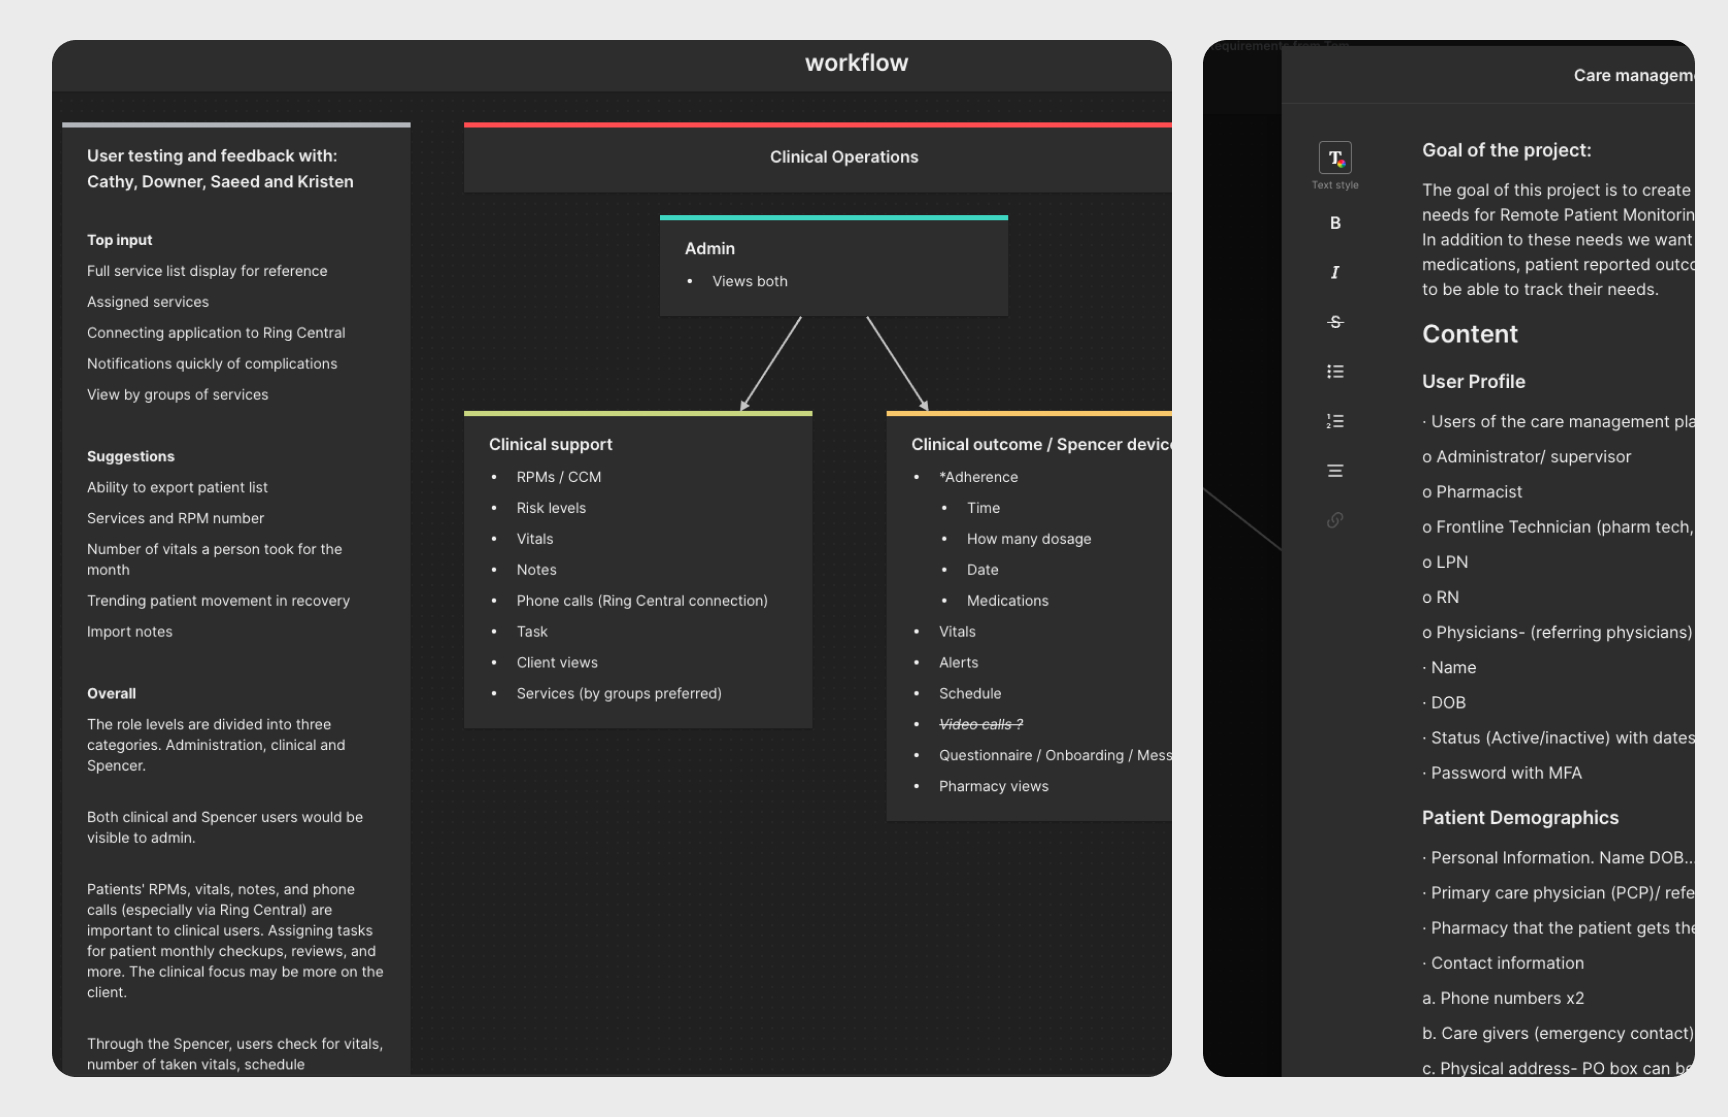Select the Pharmacy views bullet item
This screenshot has width=1728, height=1117.
pyautogui.click(x=993, y=786)
